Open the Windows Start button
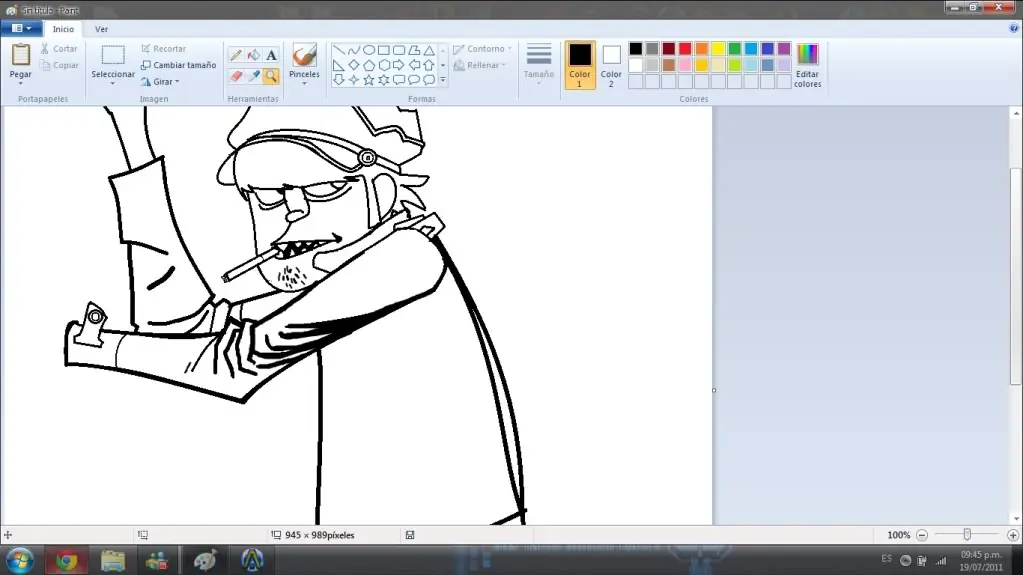 tap(20, 561)
